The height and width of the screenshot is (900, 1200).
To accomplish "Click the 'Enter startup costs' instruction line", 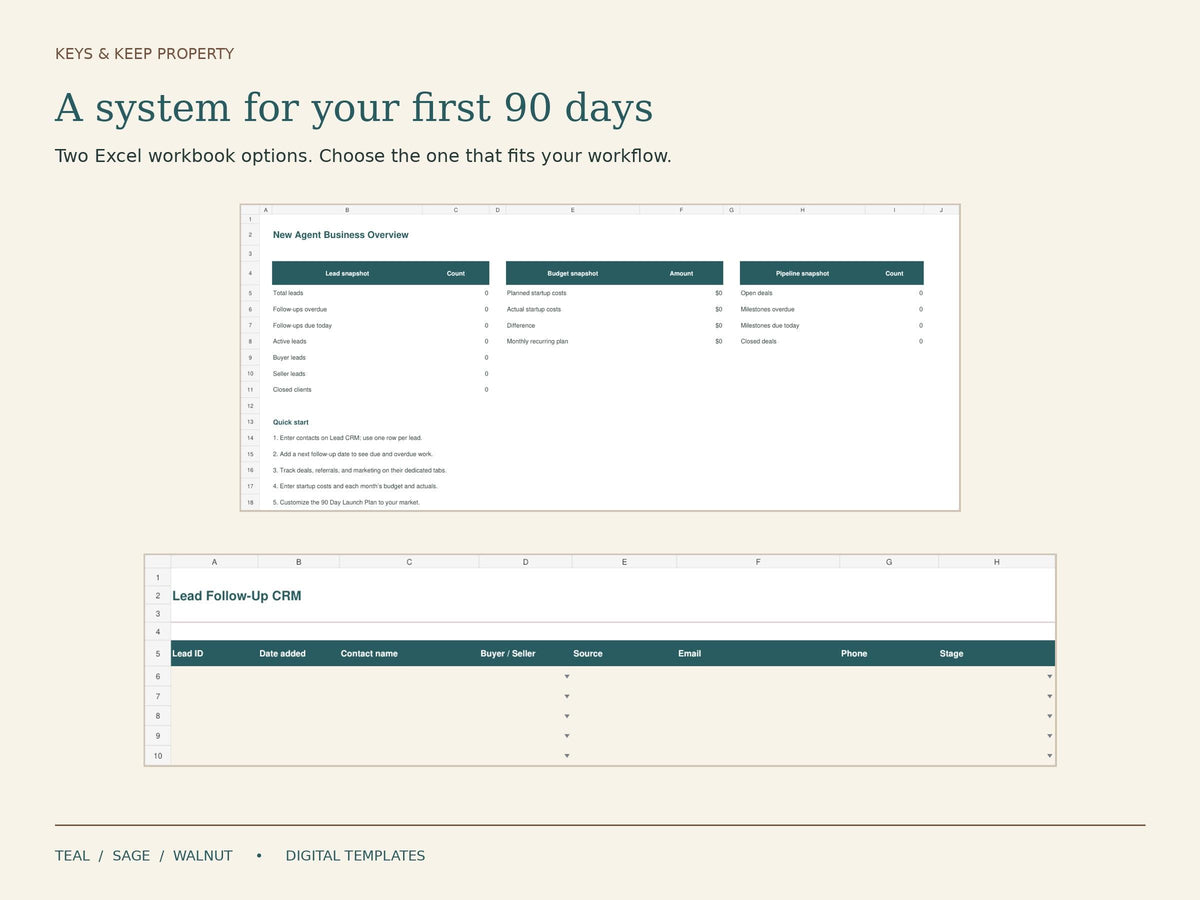I will 355,486.
